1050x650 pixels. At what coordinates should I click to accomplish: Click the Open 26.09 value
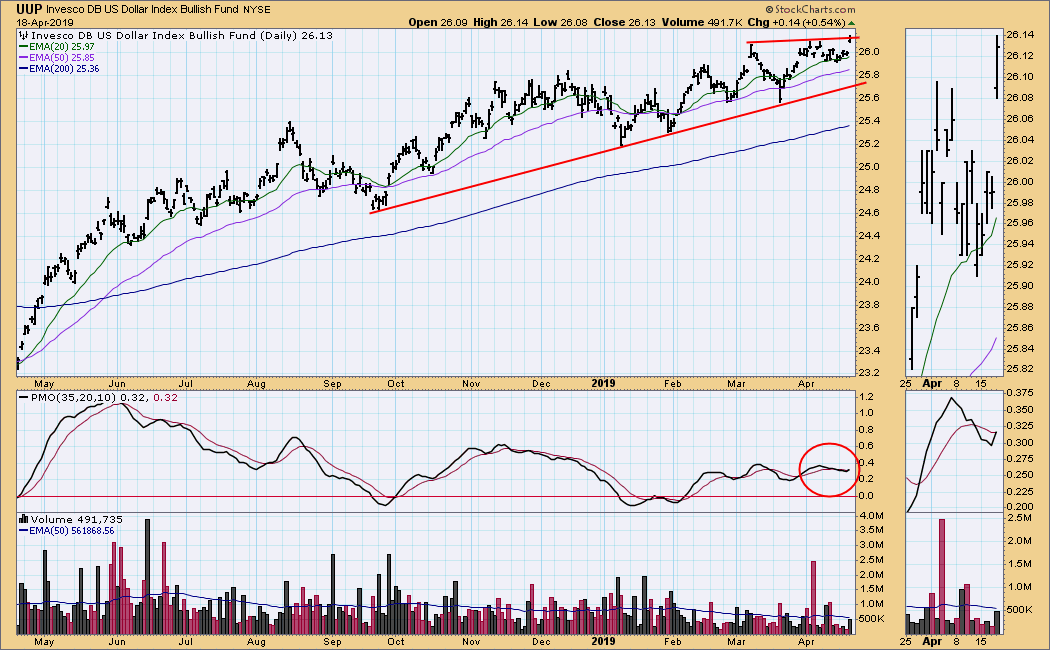(x=439, y=22)
